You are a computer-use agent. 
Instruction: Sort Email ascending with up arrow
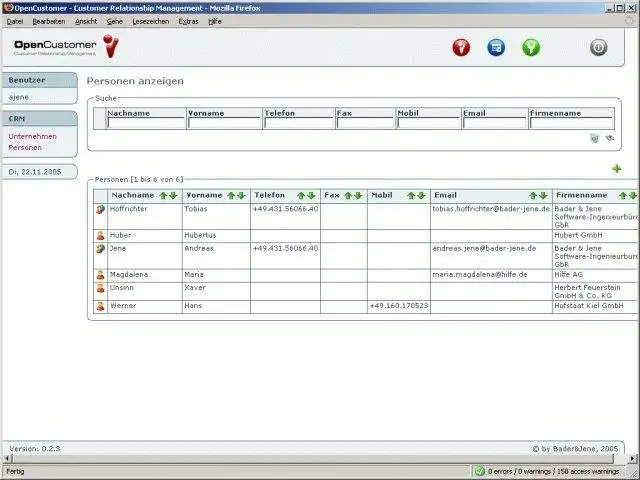point(533,196)
